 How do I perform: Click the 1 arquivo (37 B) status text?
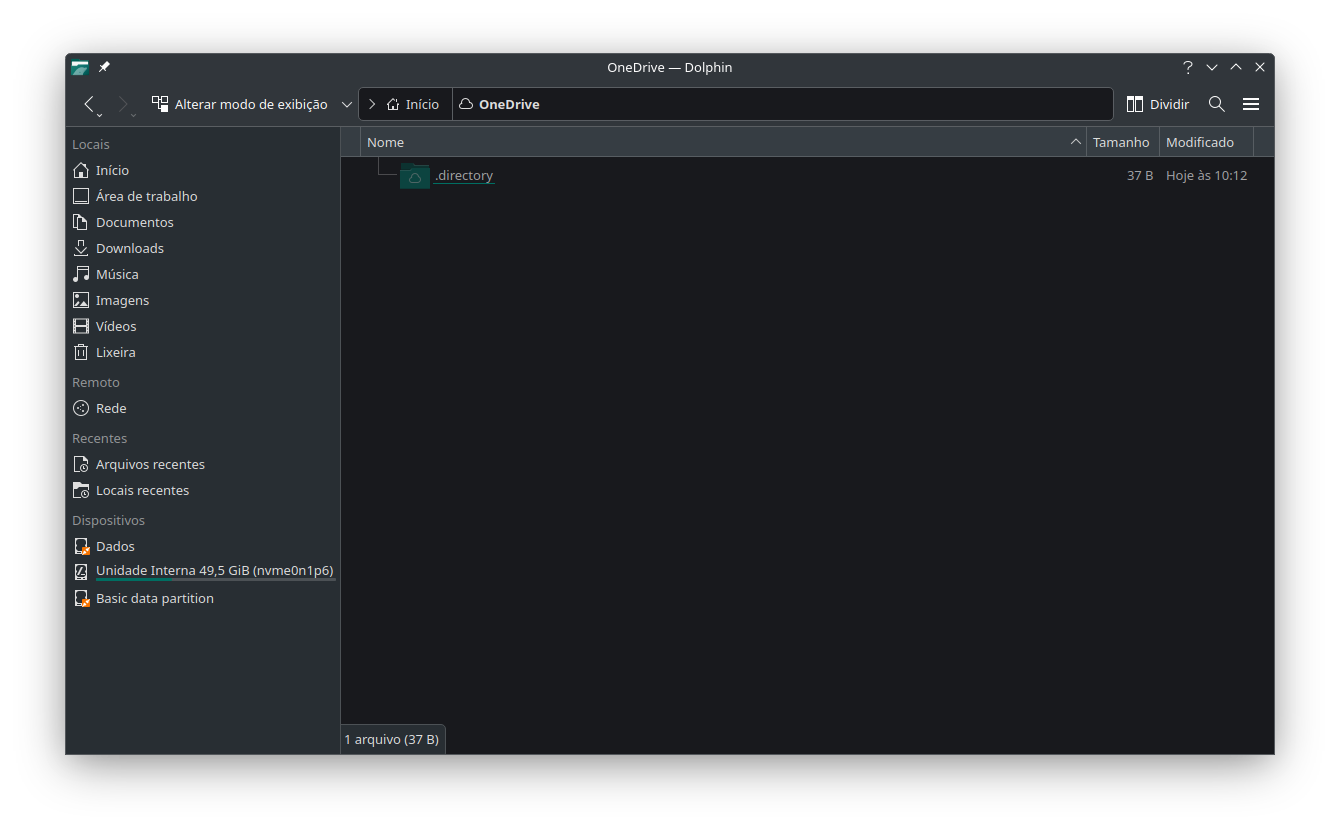point(391,739)
